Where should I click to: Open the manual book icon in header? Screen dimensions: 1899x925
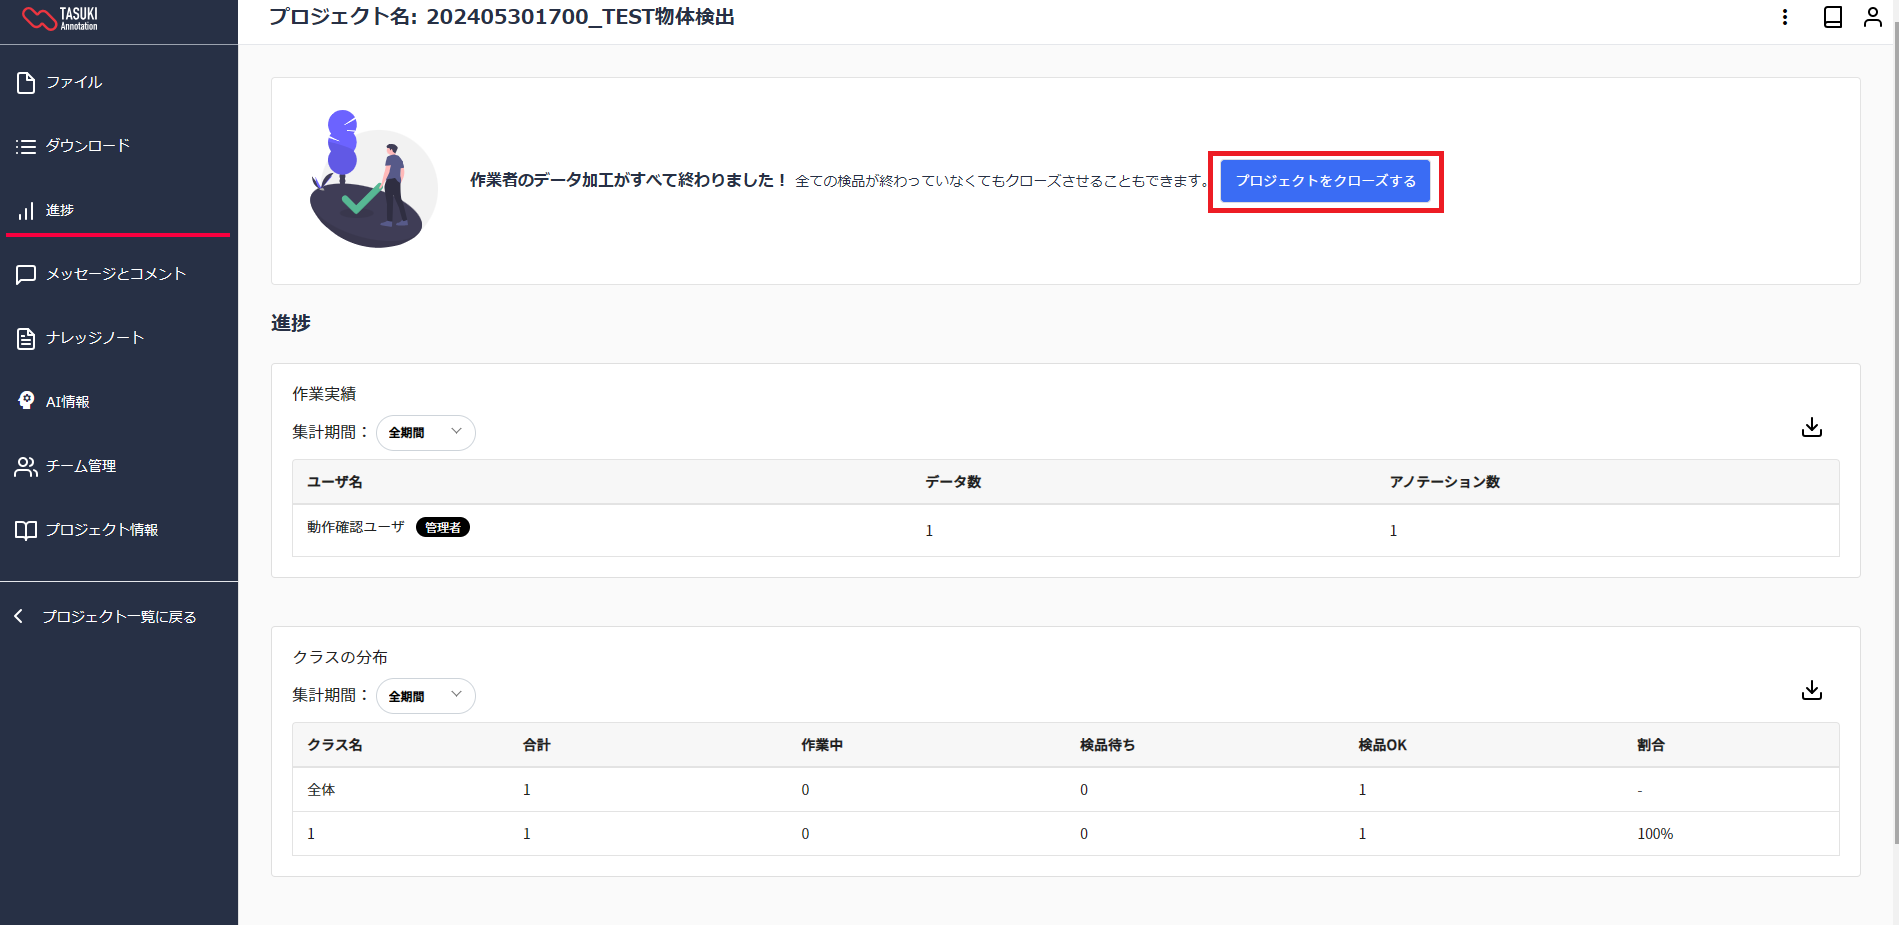tap(1833, 17)
